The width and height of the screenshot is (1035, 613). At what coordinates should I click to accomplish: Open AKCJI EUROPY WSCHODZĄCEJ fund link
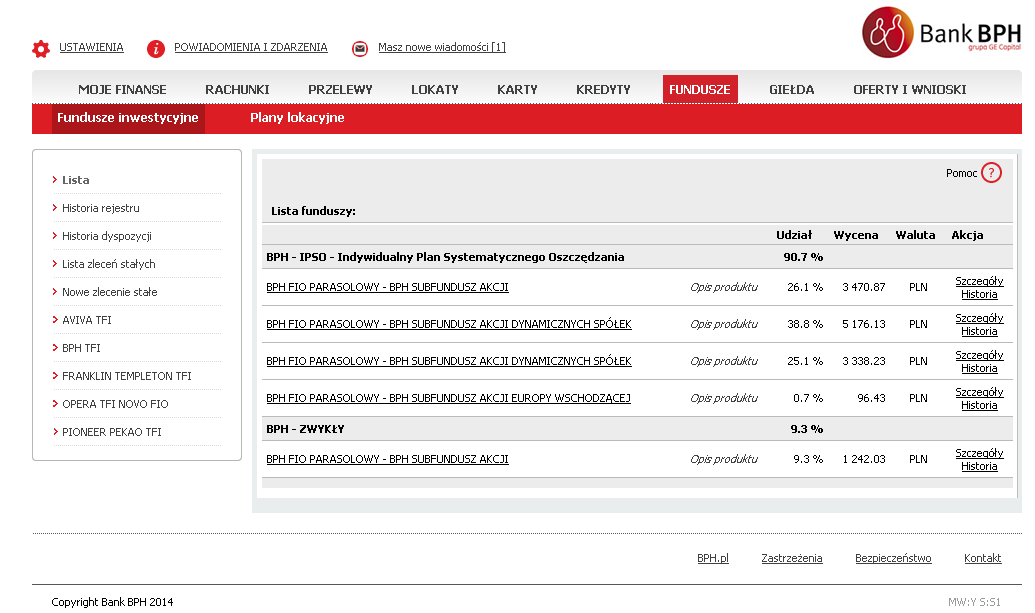448,398
